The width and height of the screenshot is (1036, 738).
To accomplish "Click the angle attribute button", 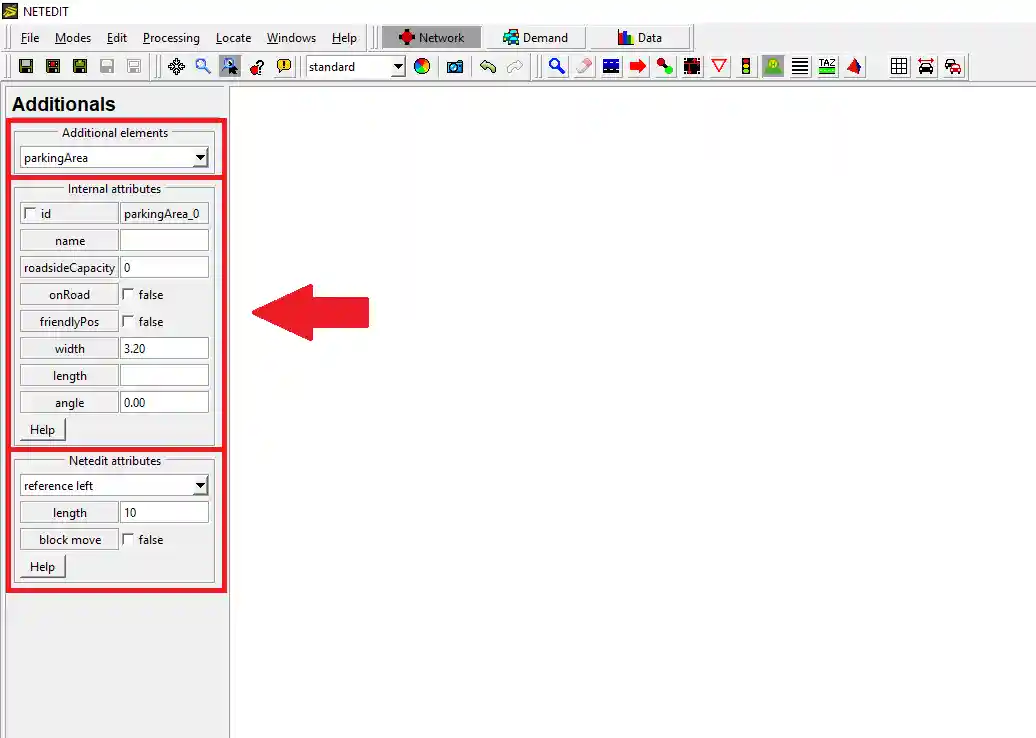I will pos(69,402).
